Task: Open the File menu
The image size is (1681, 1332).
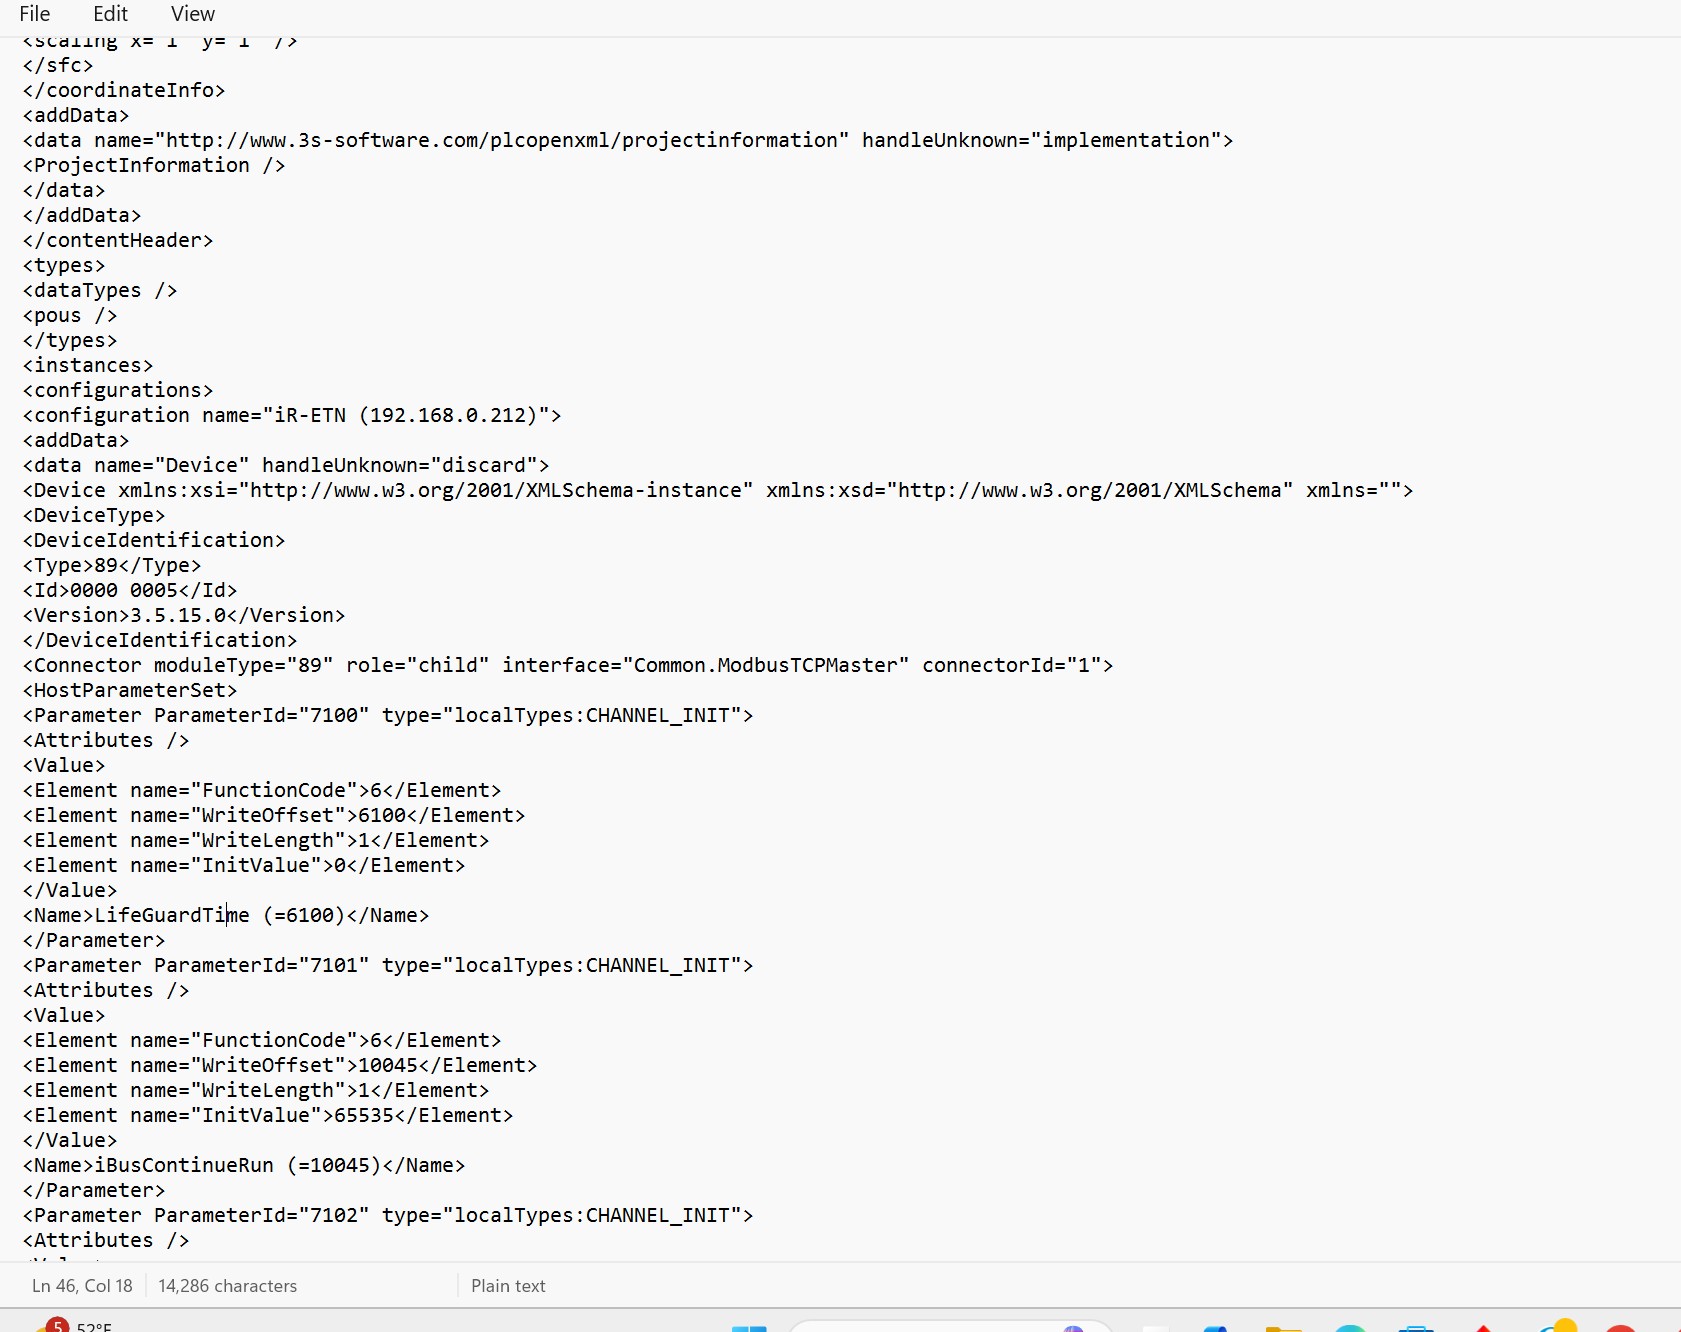Action: pyautogui.click(x=34, y=14)
